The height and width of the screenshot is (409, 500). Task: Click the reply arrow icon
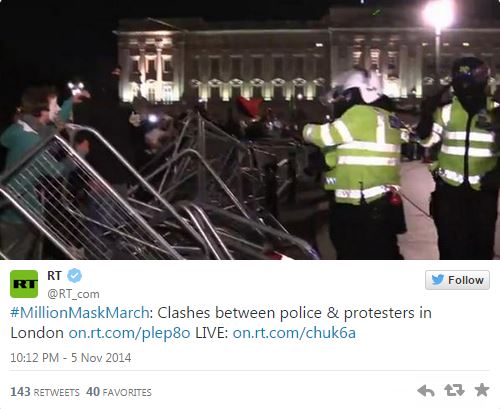pyautogui.click(x=426, y=390)
